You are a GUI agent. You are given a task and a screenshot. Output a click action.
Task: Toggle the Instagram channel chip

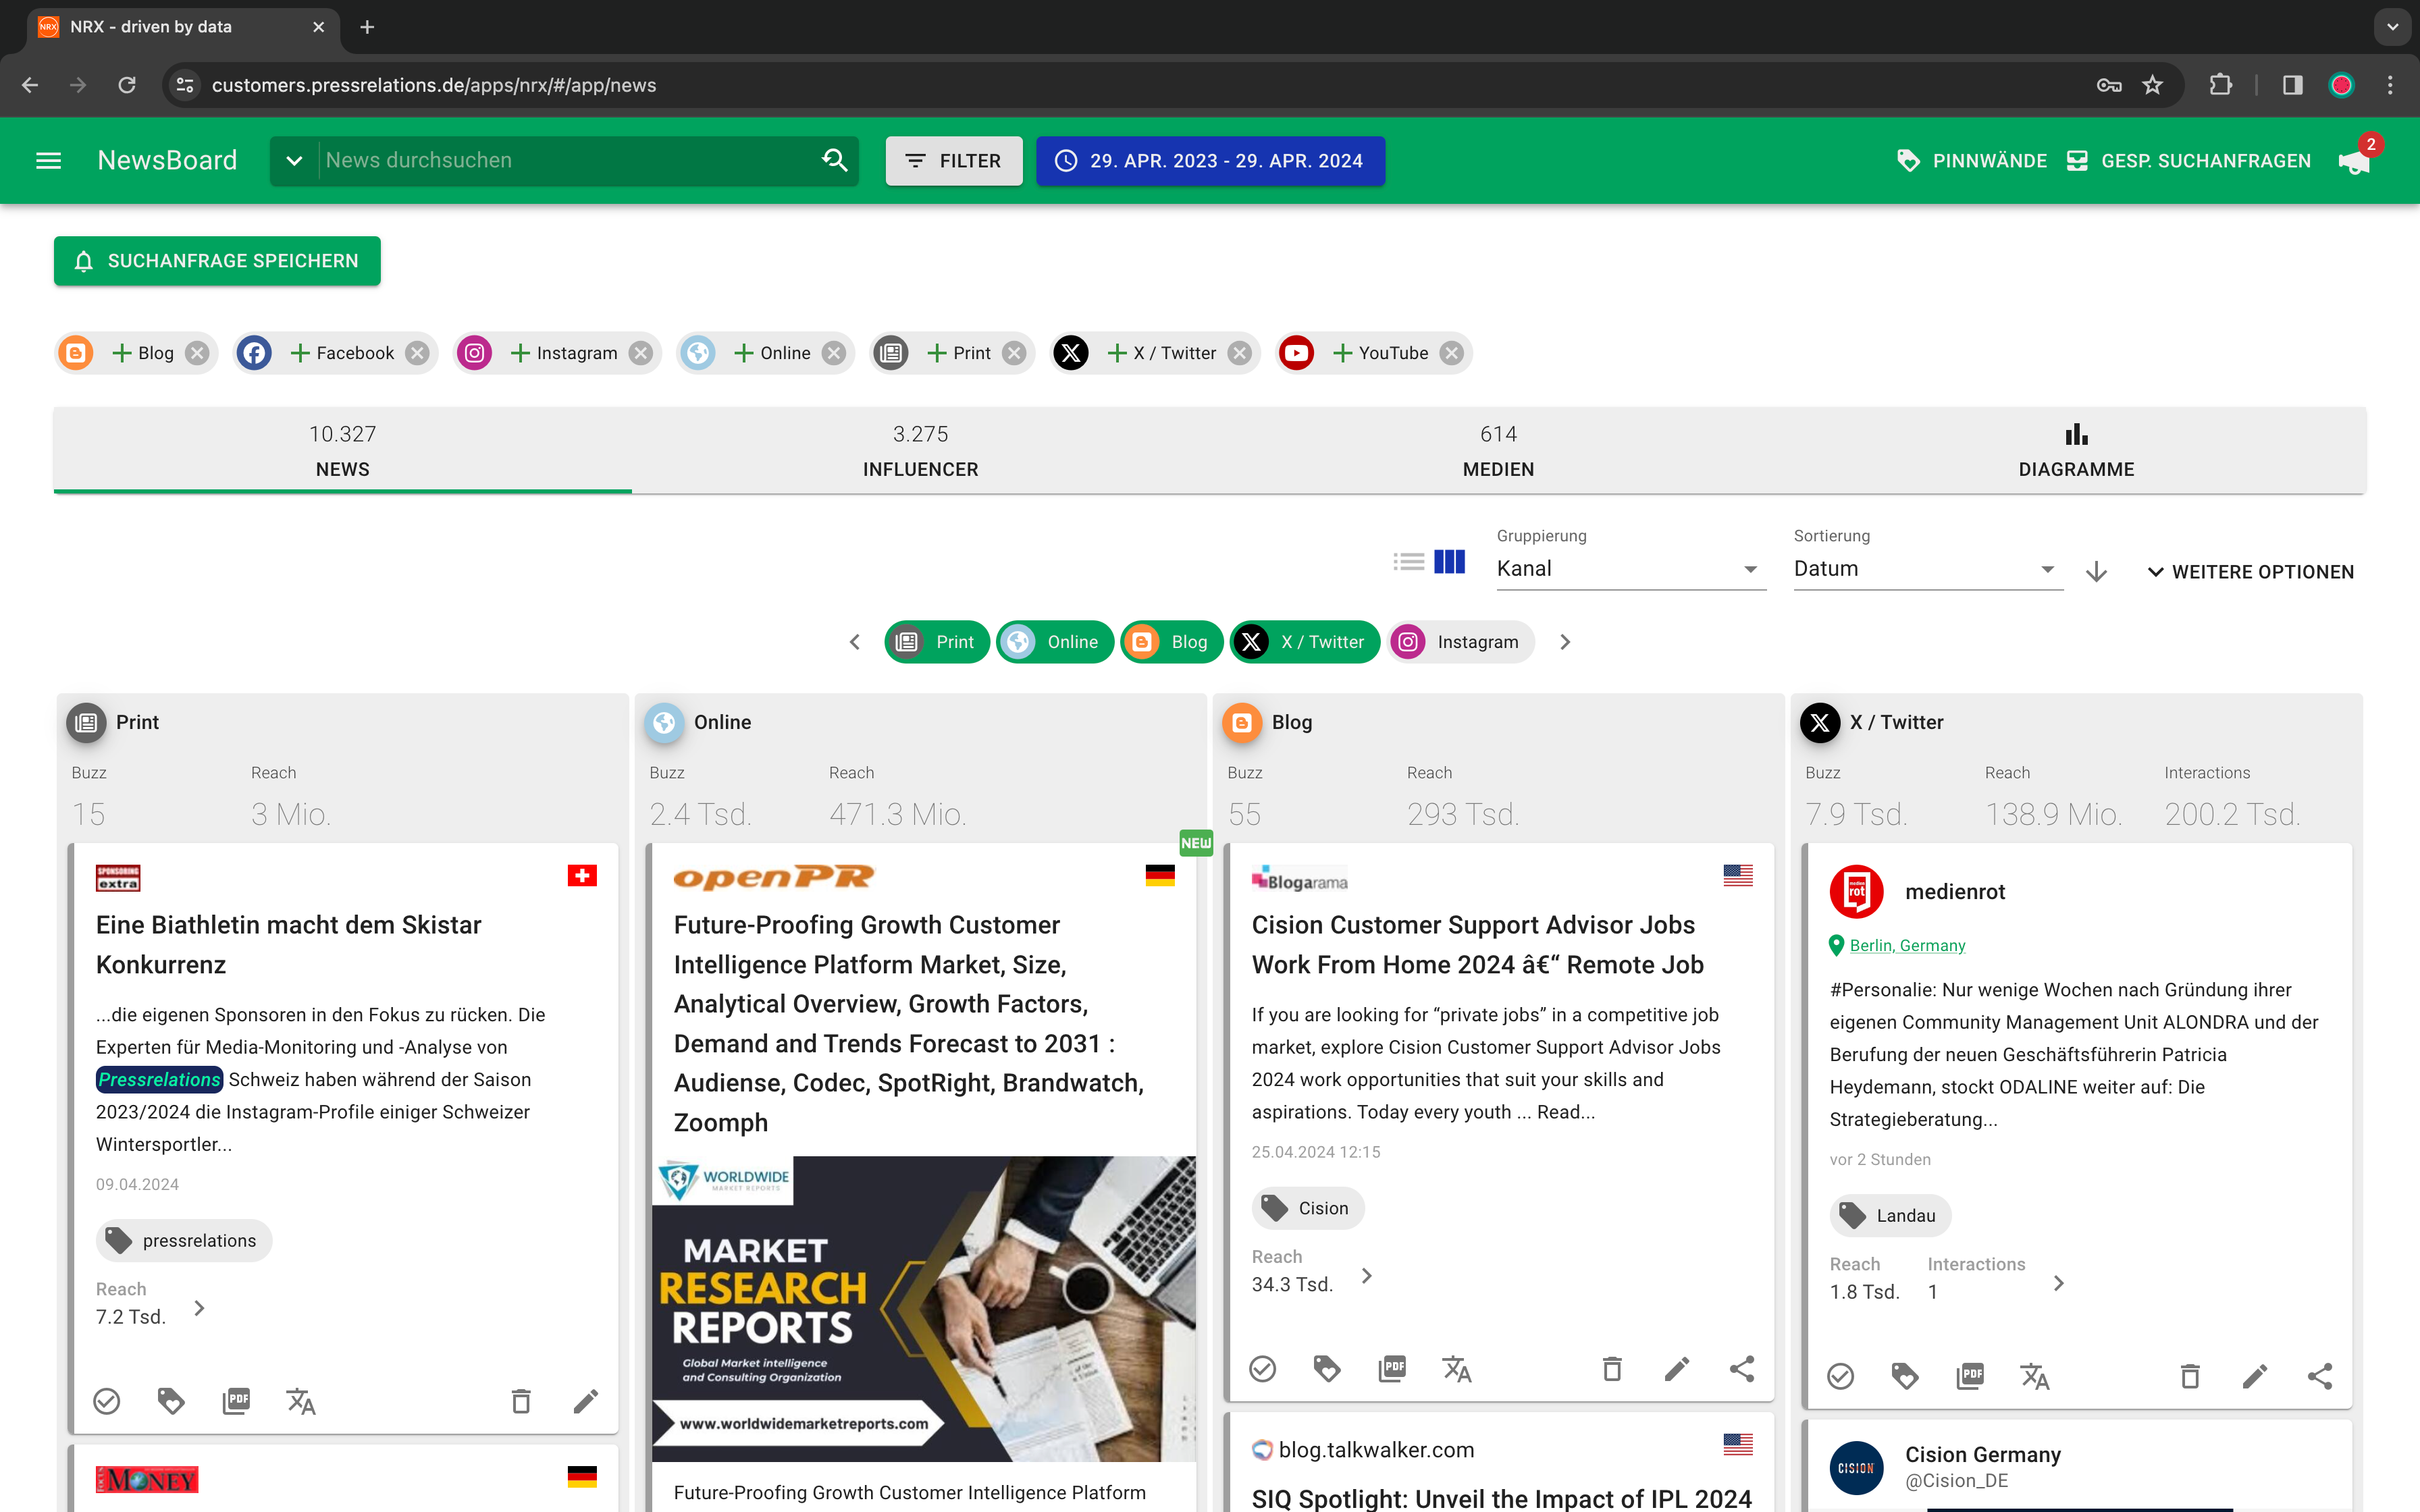[1459, 641]
